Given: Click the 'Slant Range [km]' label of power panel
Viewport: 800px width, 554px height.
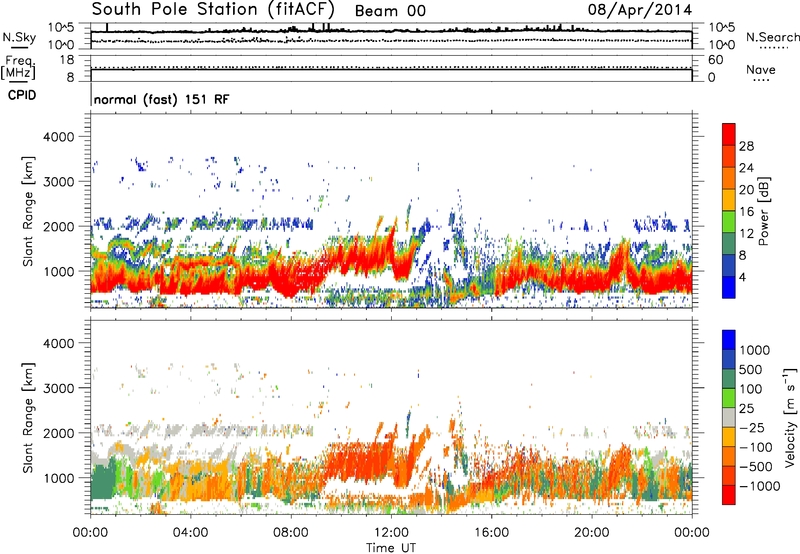Looking at the screenshot, I should 28,212.
